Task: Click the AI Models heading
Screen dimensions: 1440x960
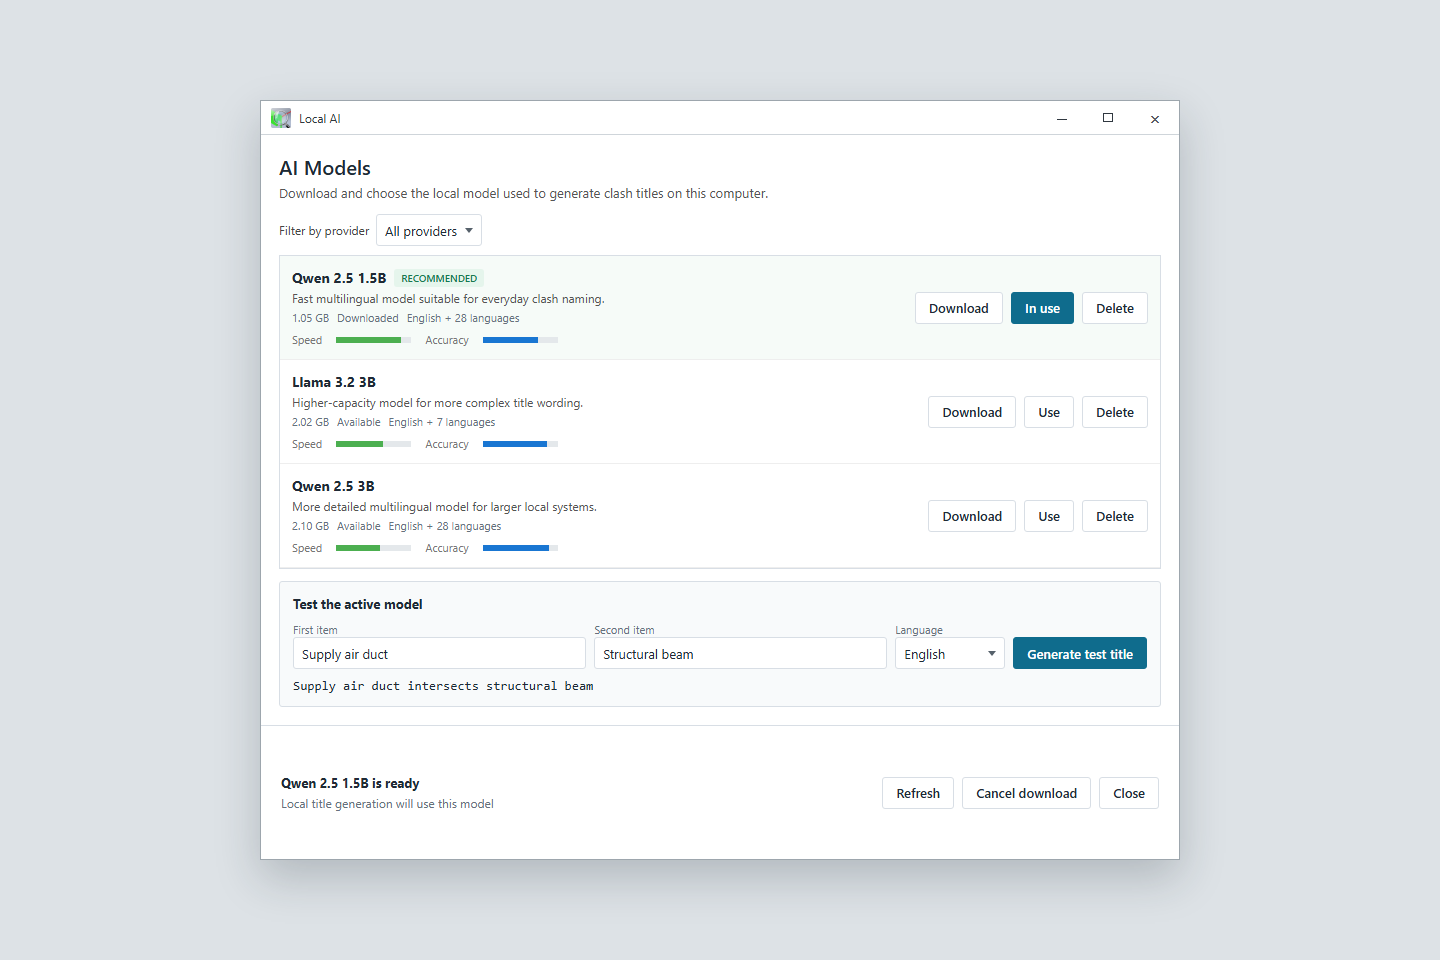Action: 325,168
